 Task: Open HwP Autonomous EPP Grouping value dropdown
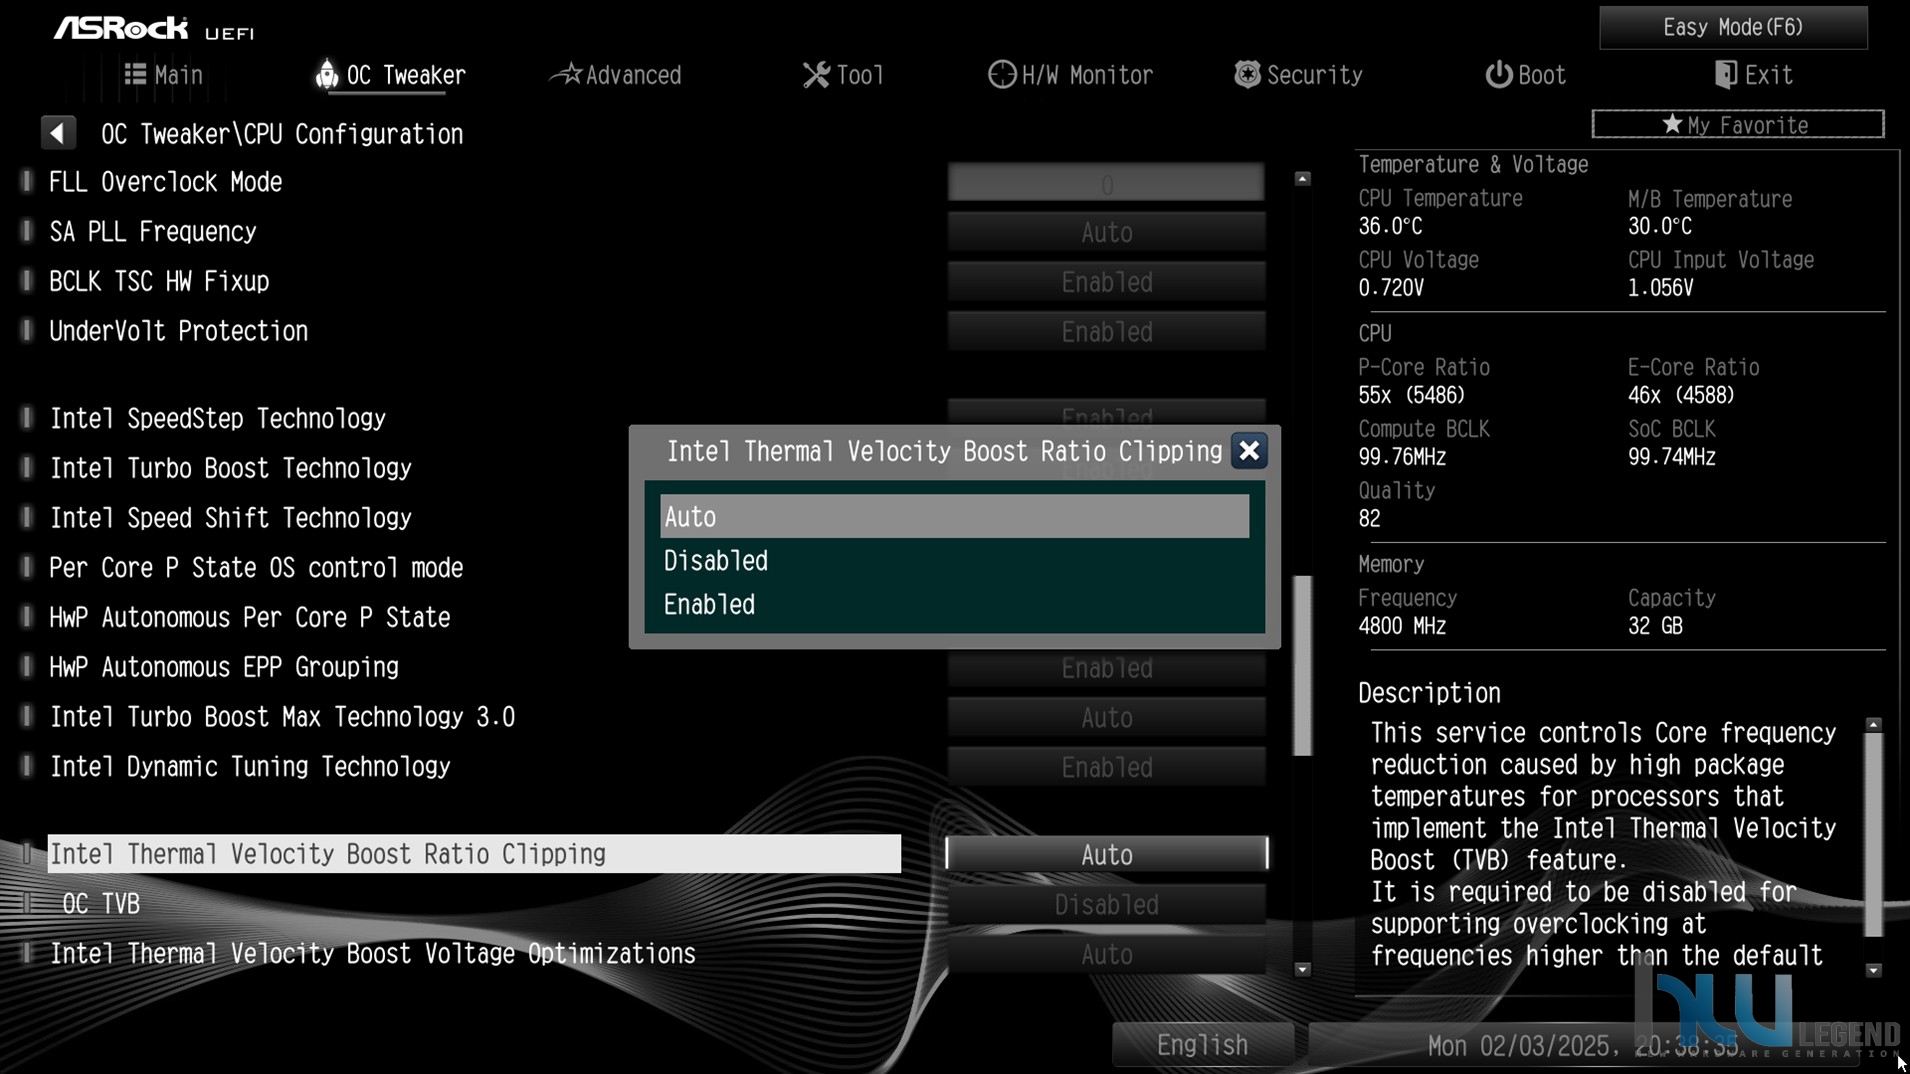pyautogui.click(x=1106, y=668)
